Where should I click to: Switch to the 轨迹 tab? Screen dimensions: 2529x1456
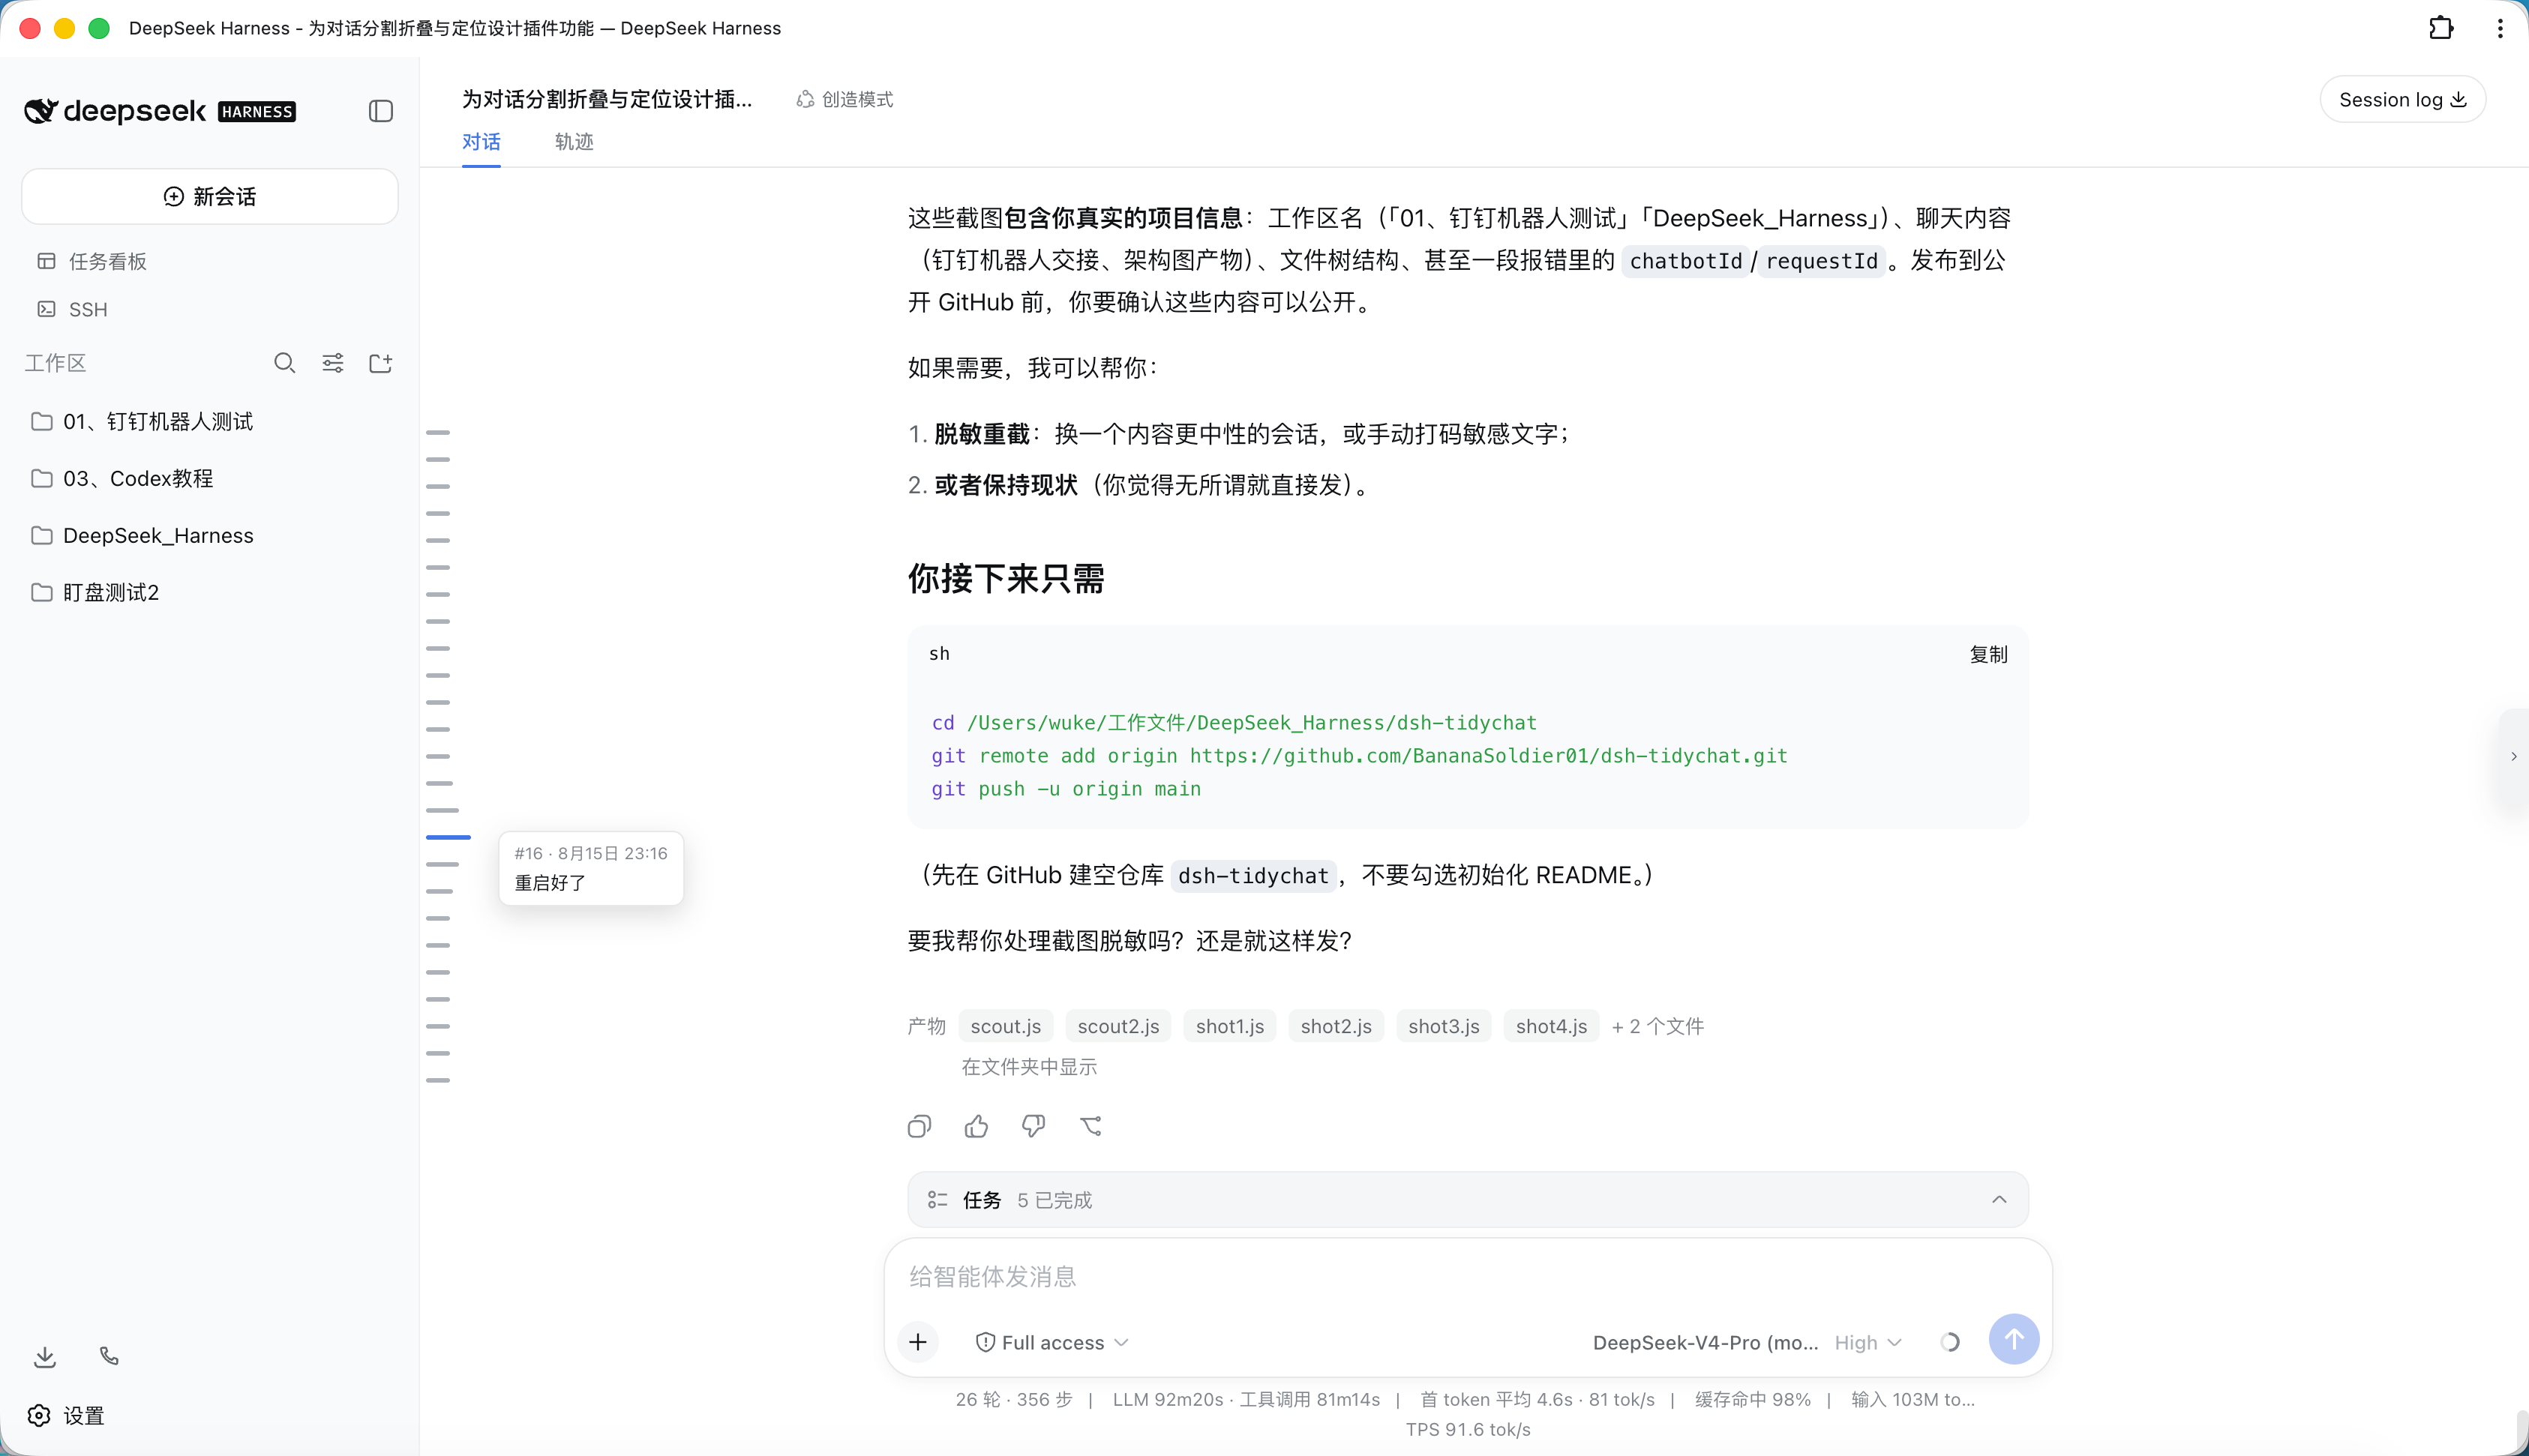(x=574, y=142)
